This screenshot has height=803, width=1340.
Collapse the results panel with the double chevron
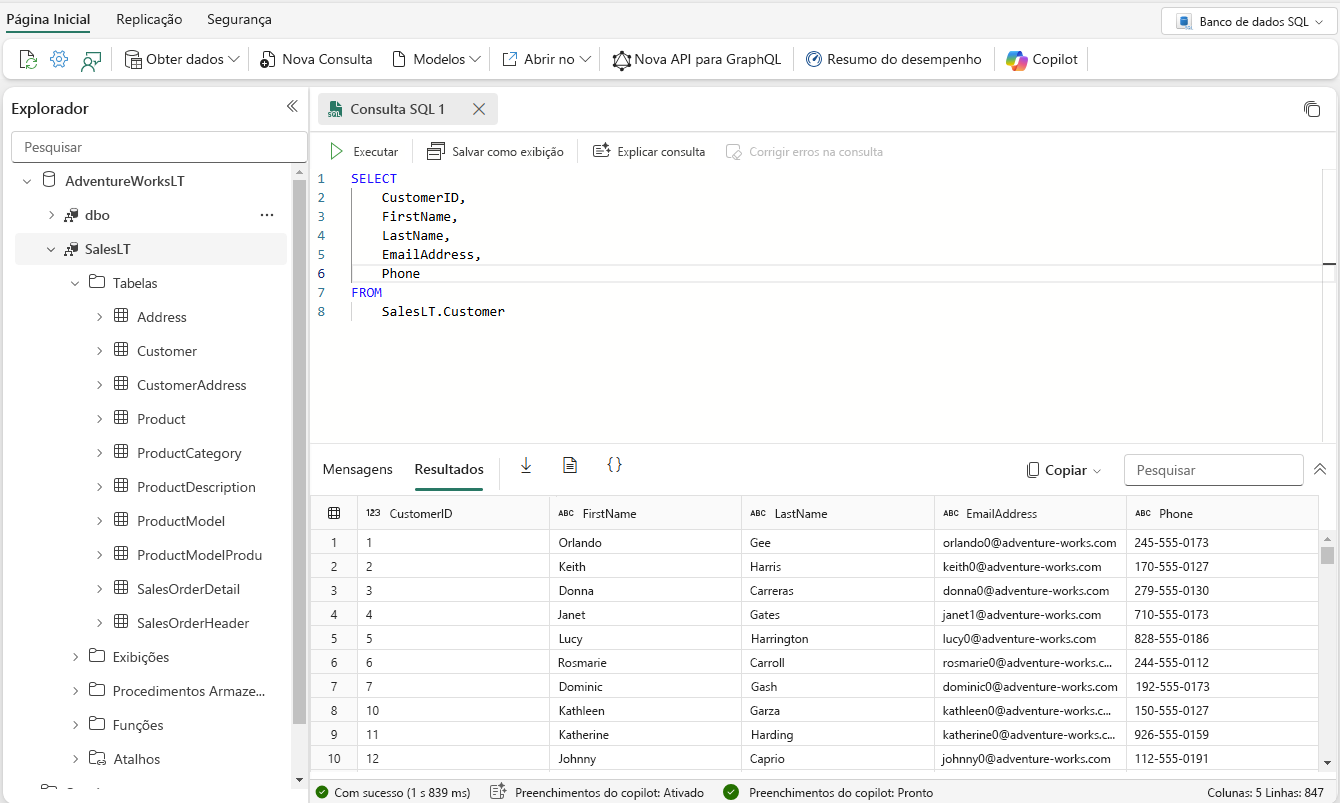1320,470
